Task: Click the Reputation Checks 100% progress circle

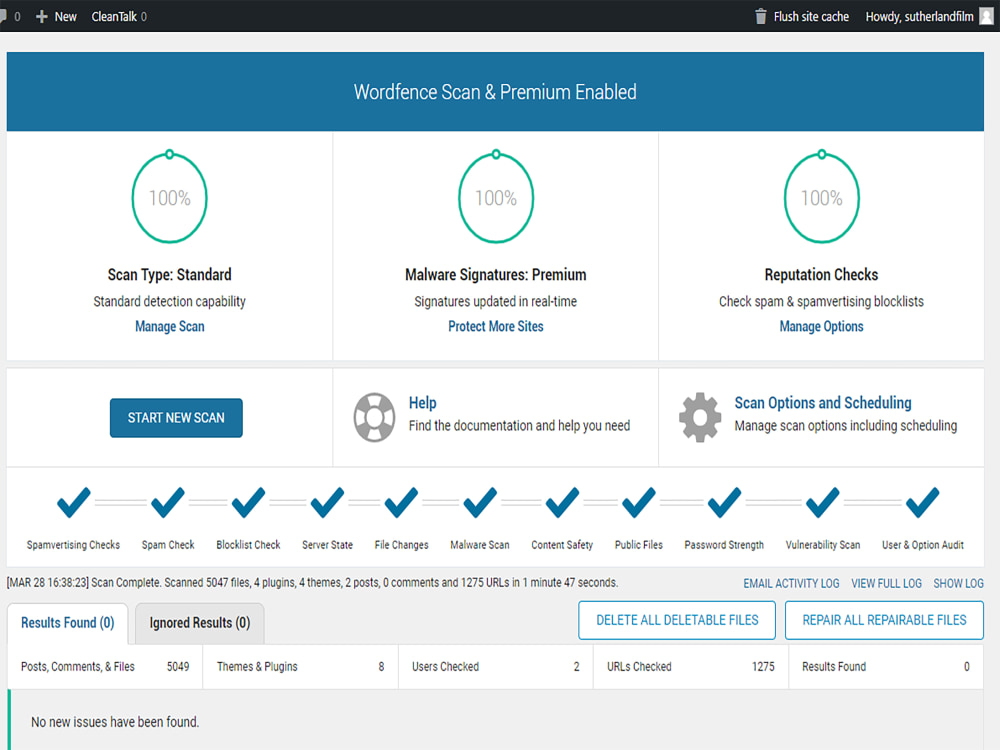Action: (821, 197)
